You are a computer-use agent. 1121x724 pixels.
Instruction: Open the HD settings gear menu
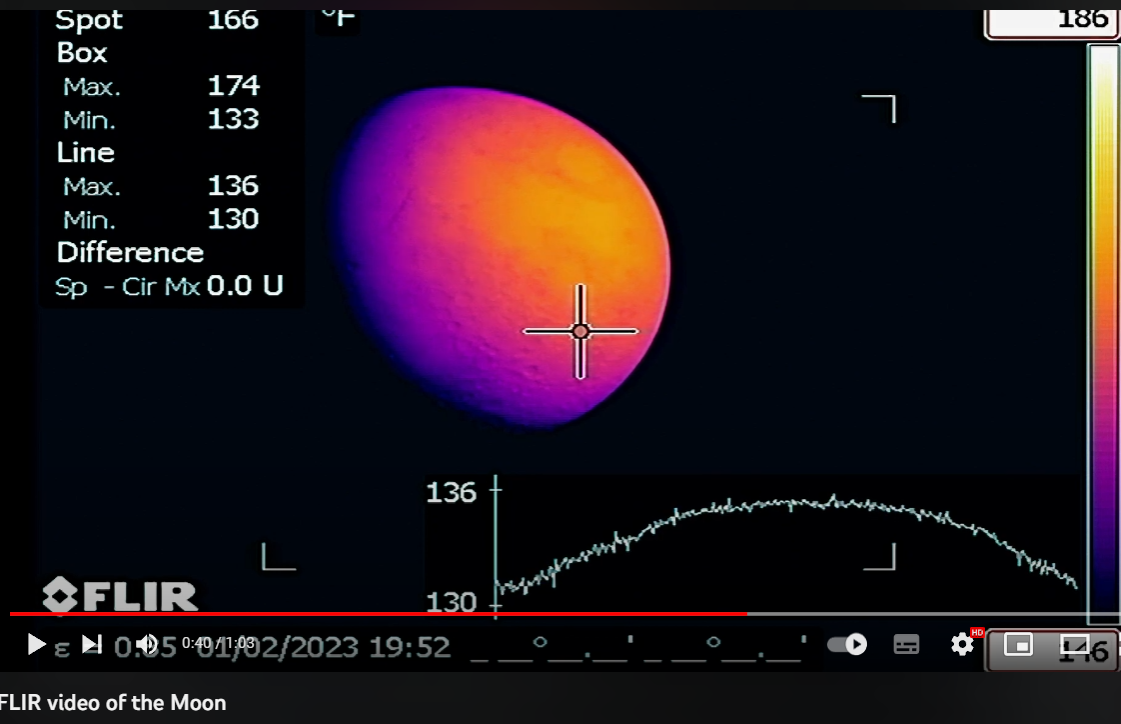click(x=962, y=644)
